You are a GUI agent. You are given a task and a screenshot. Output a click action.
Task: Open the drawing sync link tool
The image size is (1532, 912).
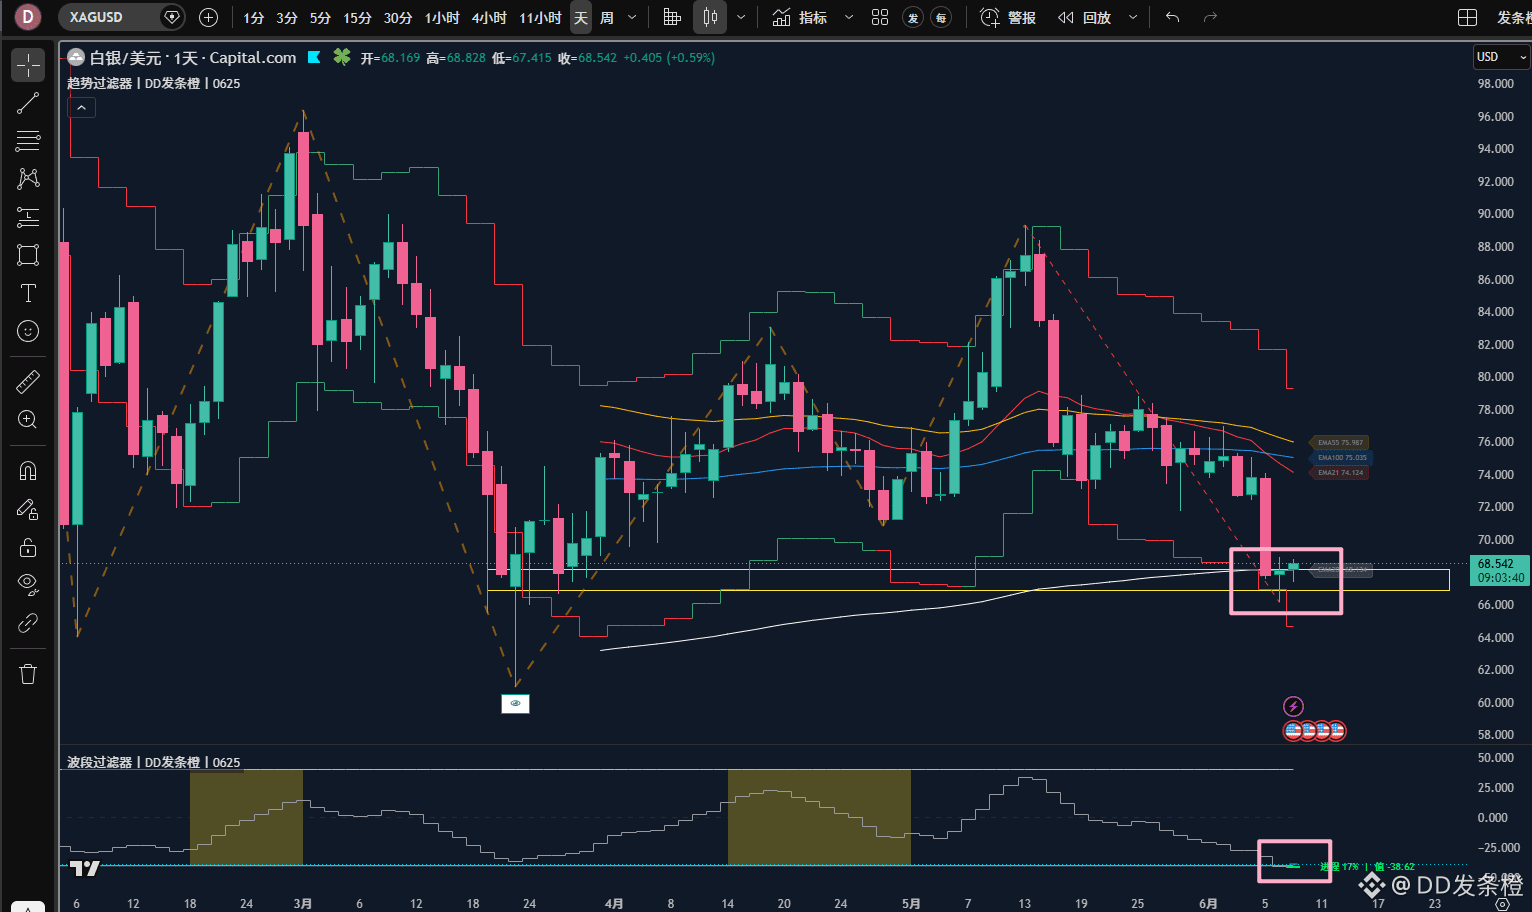pos(28,623)
